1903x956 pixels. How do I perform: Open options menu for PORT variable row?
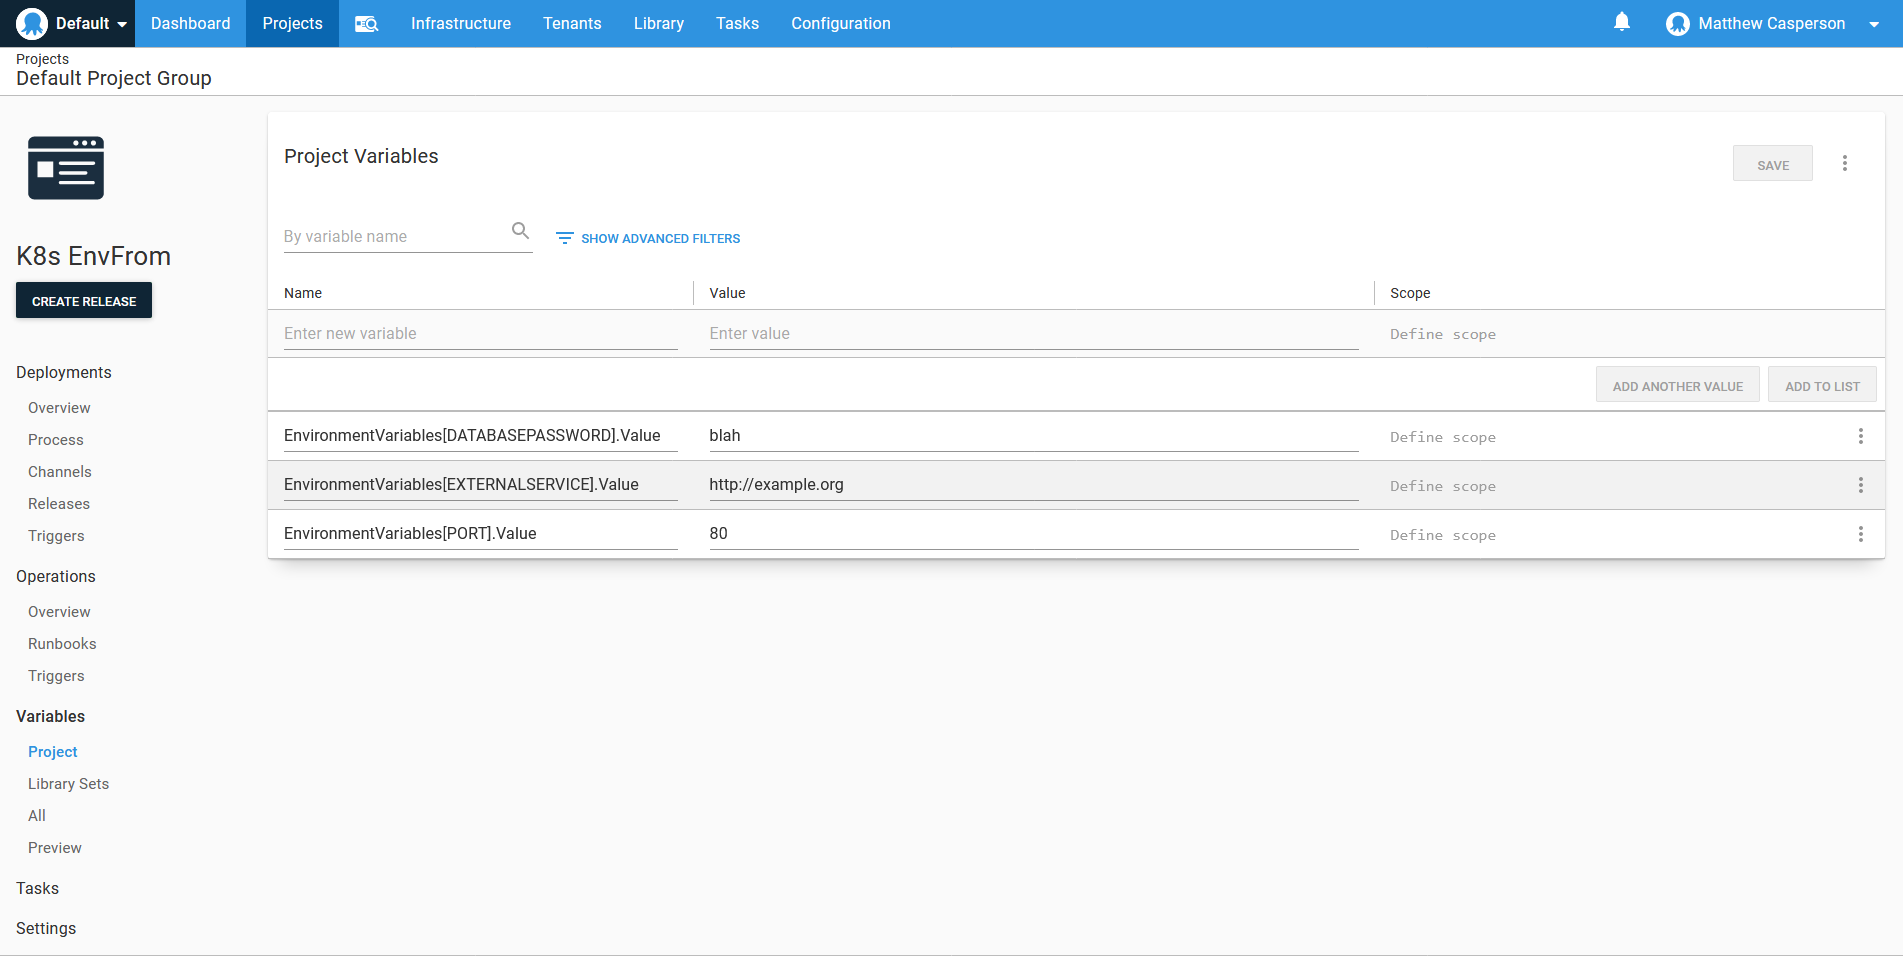[x=1860, y=534]
